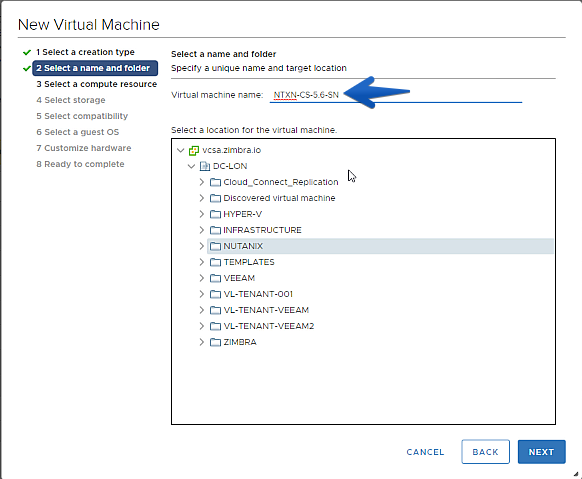
Task: Click the NUTANIX folder icon
Action: 215,246
